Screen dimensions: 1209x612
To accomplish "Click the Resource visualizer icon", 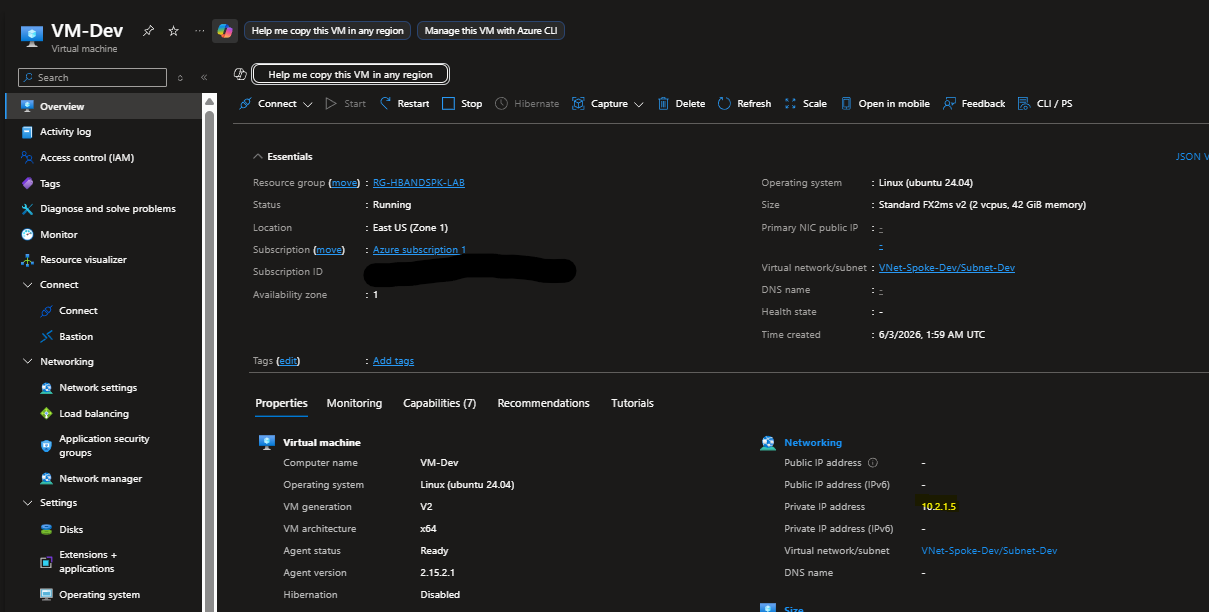I will [x=28, y=260].
